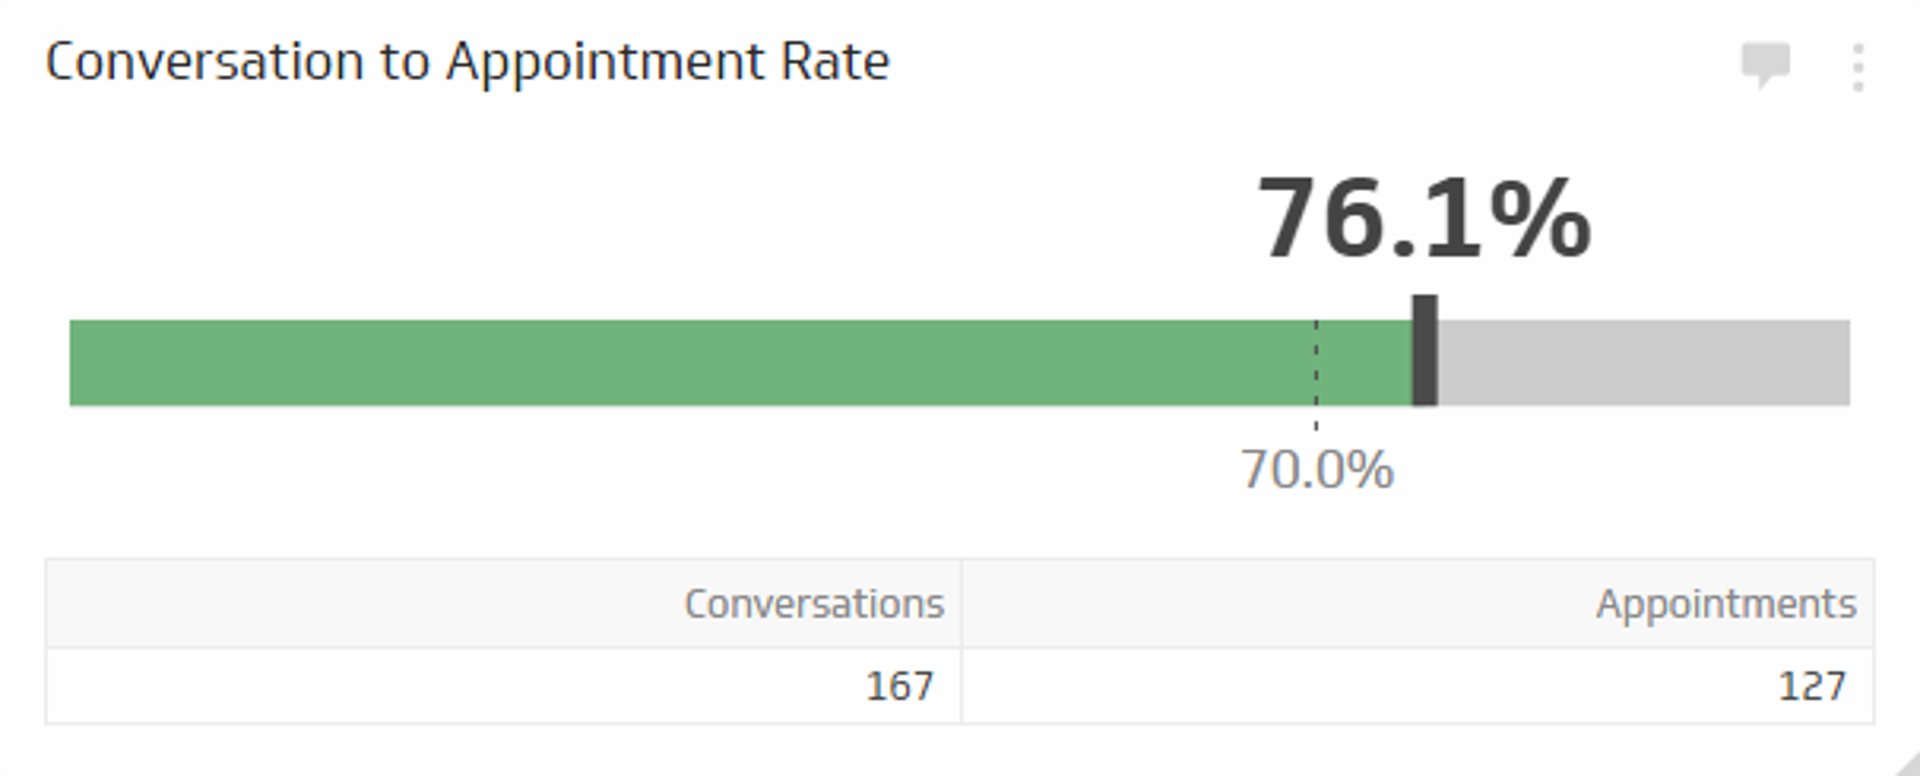Click the 76.1% value display
Screen dimensions: 1920x776
tap(1425, 215)
